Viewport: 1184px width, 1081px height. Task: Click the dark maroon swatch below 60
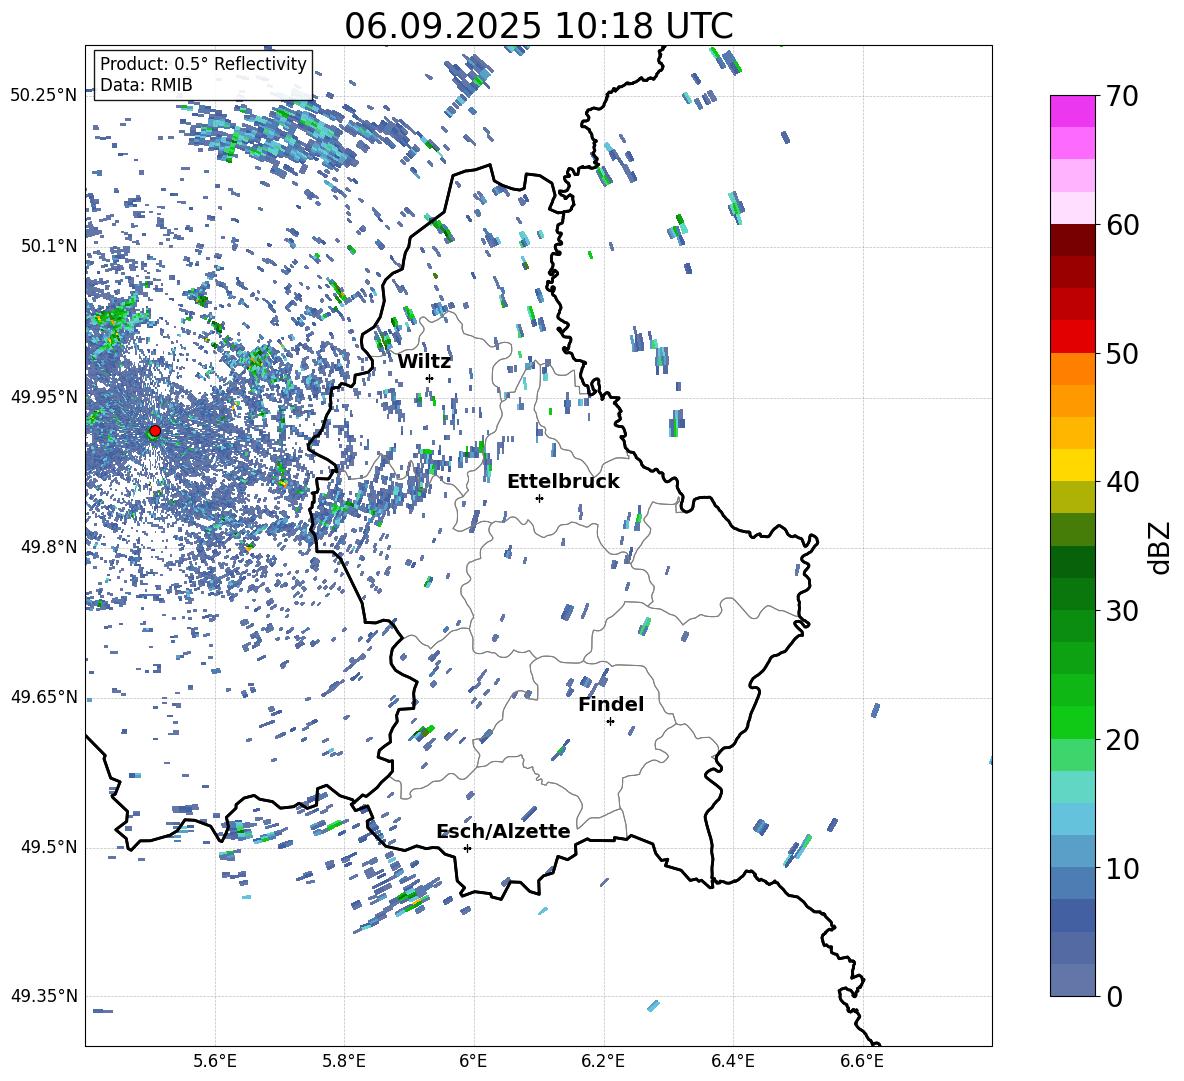point(1073,241)
